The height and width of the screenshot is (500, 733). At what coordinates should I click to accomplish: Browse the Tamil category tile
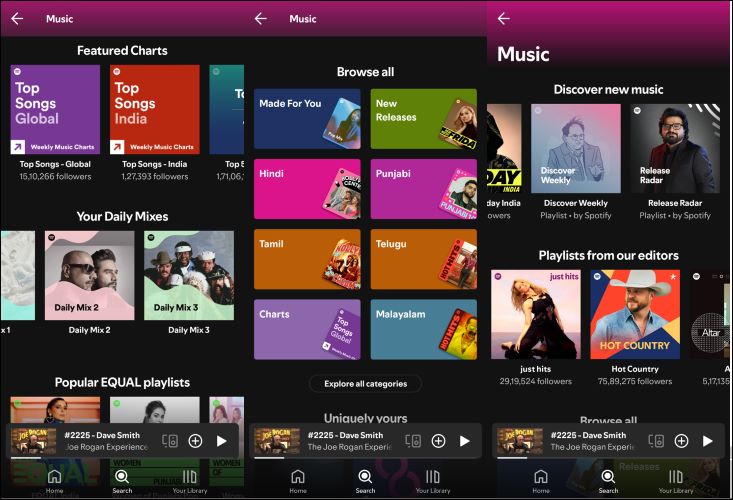pos(307,259)
